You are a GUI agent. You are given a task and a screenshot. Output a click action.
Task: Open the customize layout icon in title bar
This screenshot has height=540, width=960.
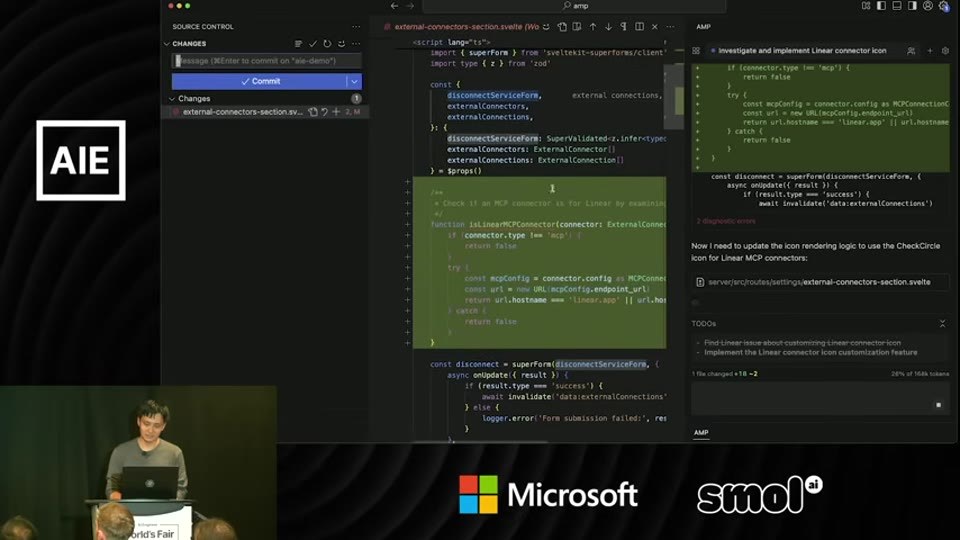click(x=866, y=6)
